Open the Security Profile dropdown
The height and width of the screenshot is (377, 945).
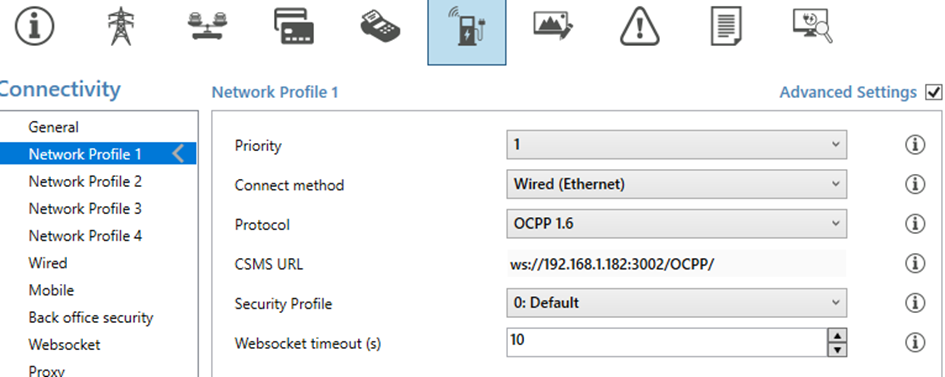coord(676,302)
